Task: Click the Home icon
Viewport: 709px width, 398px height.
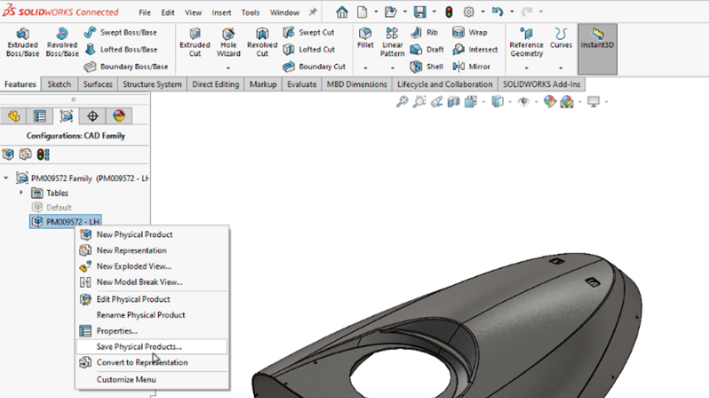Action: click(342, 12)
